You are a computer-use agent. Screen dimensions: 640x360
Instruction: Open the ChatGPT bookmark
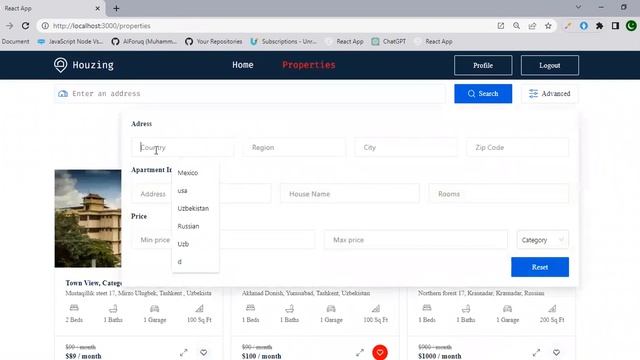click(x=389, y=41)
